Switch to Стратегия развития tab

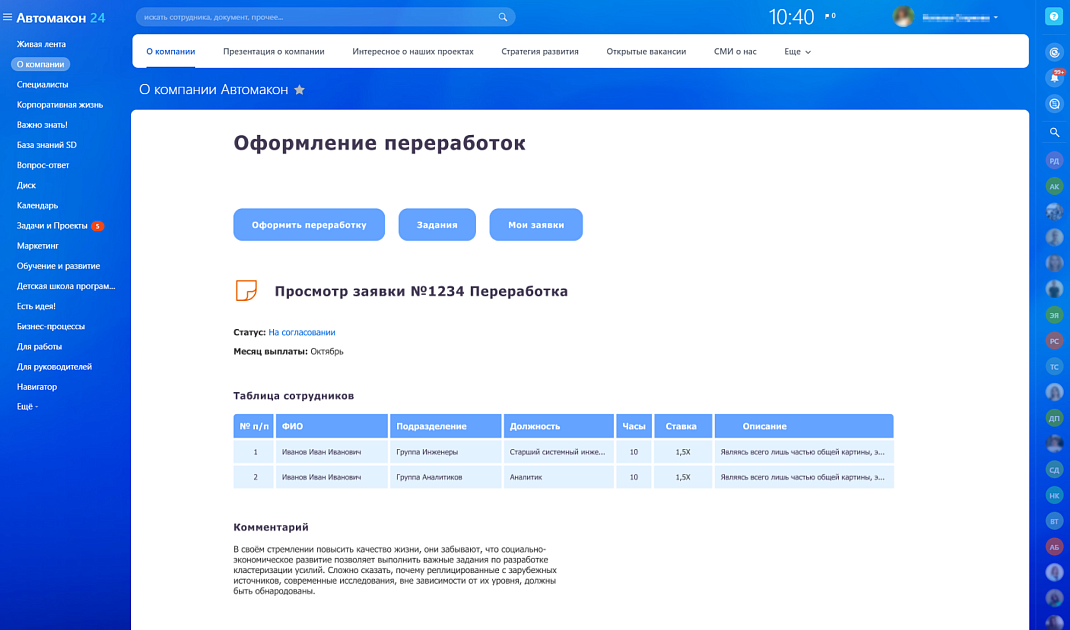pyautogui.click(x=540, y=51)
